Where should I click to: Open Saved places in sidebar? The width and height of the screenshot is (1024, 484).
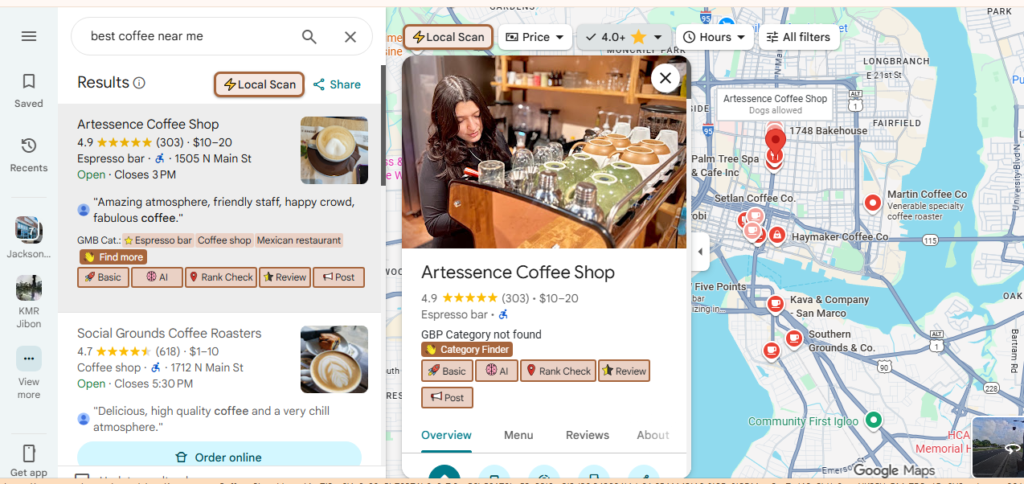click(x=29, y=90)
